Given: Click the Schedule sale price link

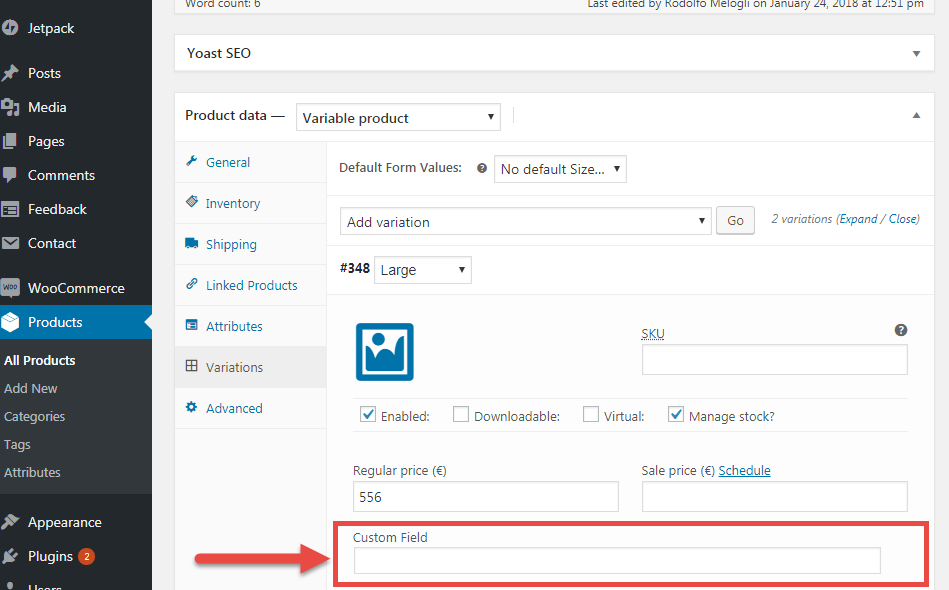Looking at the screenshot, I should point(744,470).
